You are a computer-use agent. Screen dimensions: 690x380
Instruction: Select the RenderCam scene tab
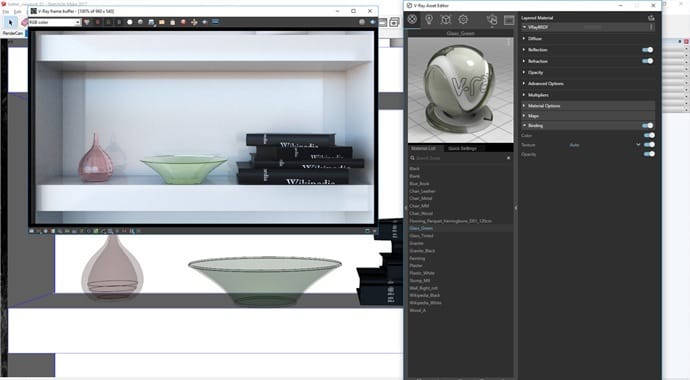click(13, 33)
